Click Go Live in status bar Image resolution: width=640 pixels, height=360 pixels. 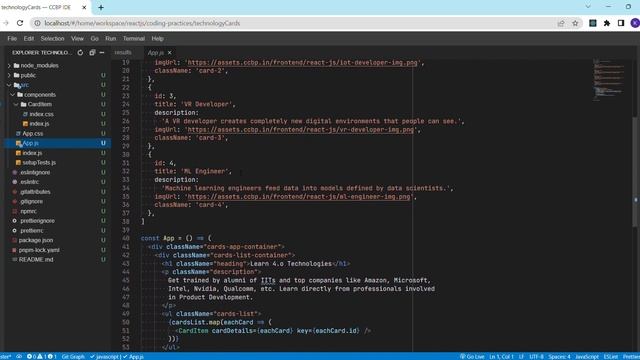pyautogui.click(x=472, y=356)
